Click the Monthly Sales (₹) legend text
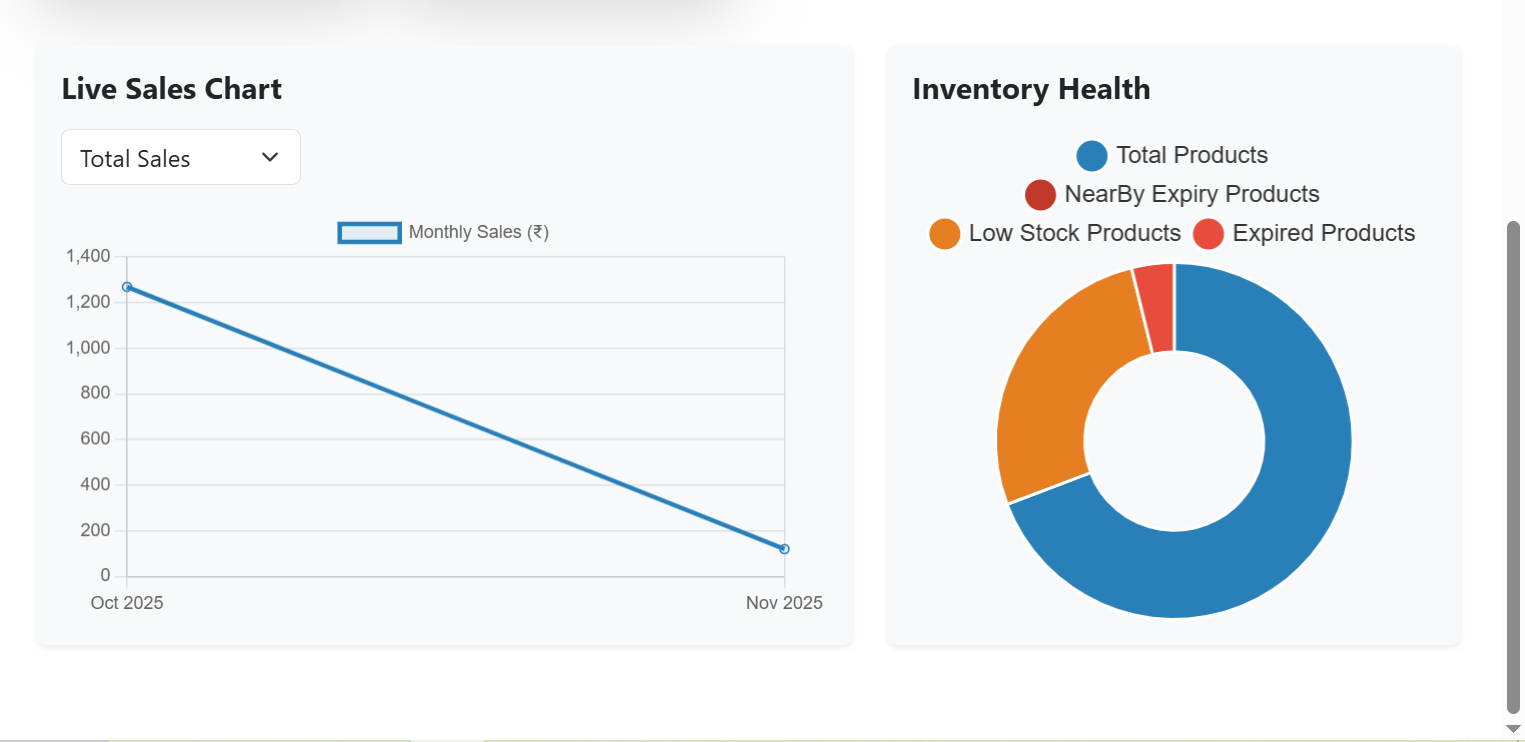This screenshot has width=1525, height=742. pyautogui.click(x=479, y=232)
